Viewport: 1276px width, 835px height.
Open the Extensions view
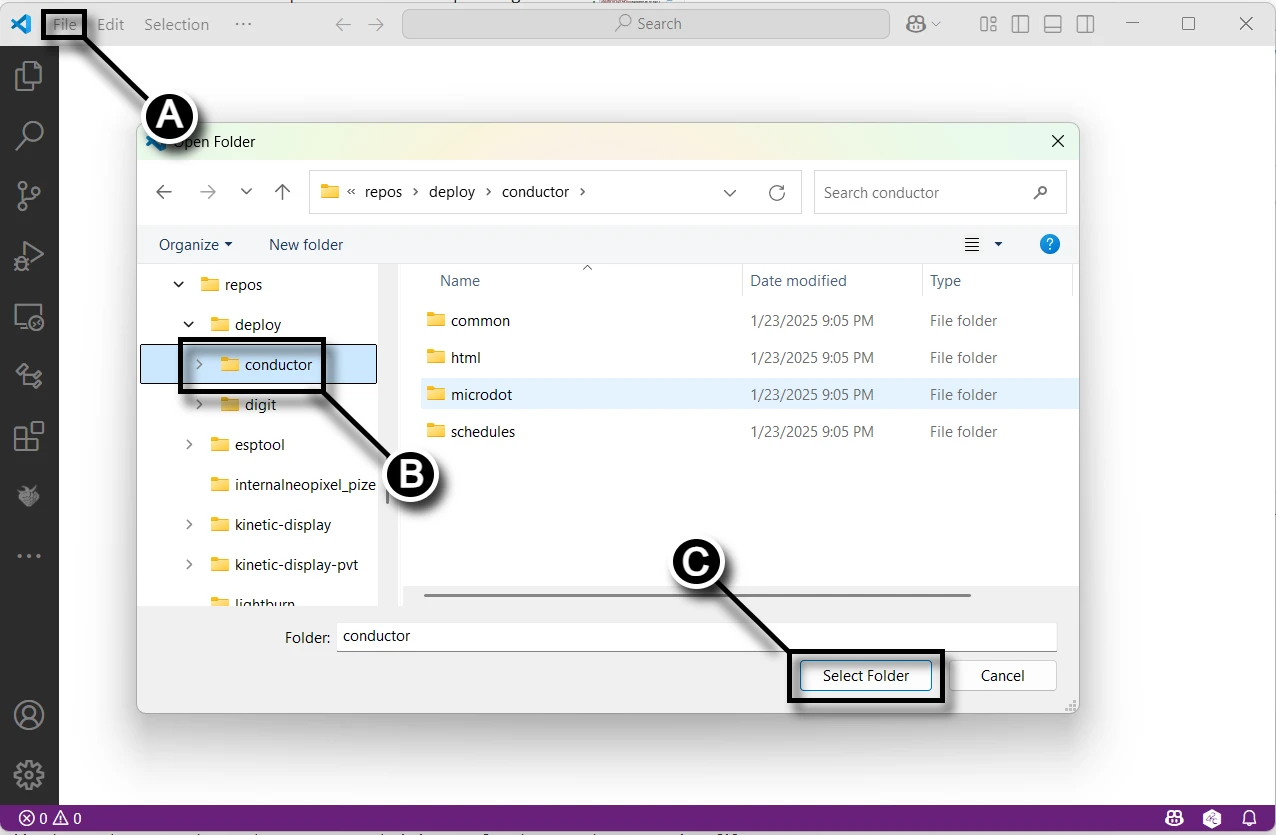[29, 437]
